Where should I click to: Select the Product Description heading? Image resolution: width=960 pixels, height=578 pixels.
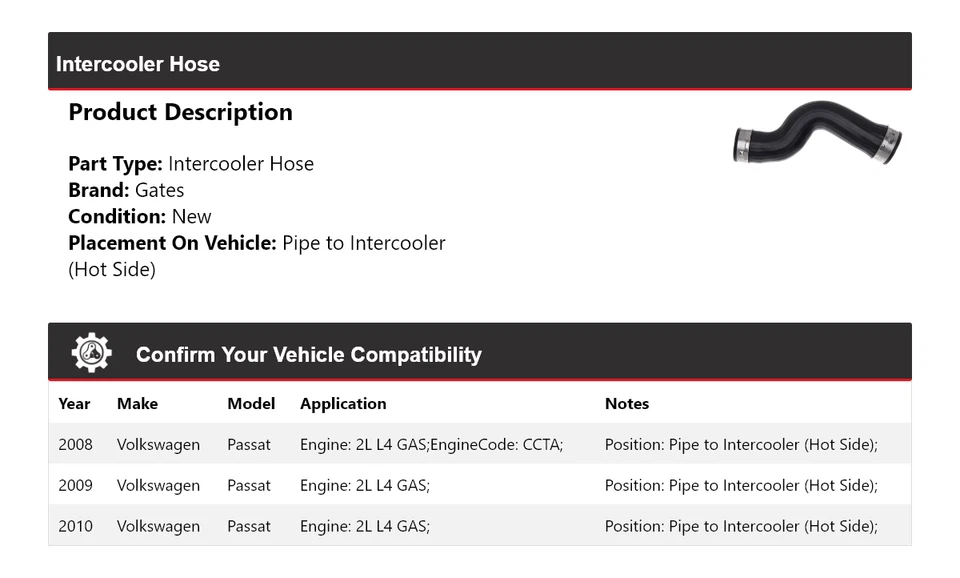[x=180, y=112]
